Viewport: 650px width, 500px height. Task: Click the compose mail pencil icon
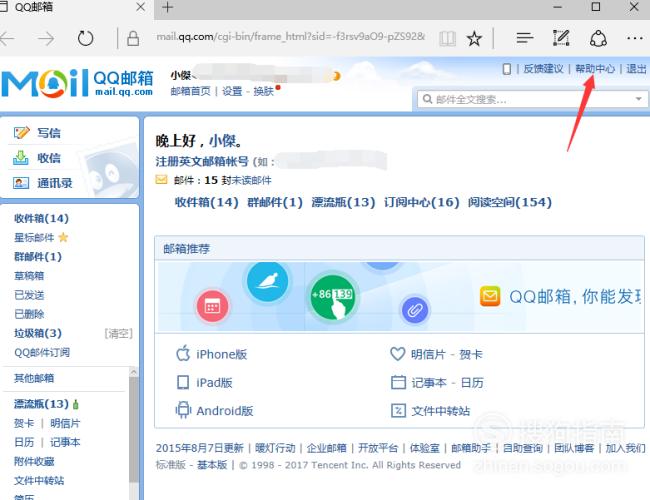click(21, 133)
